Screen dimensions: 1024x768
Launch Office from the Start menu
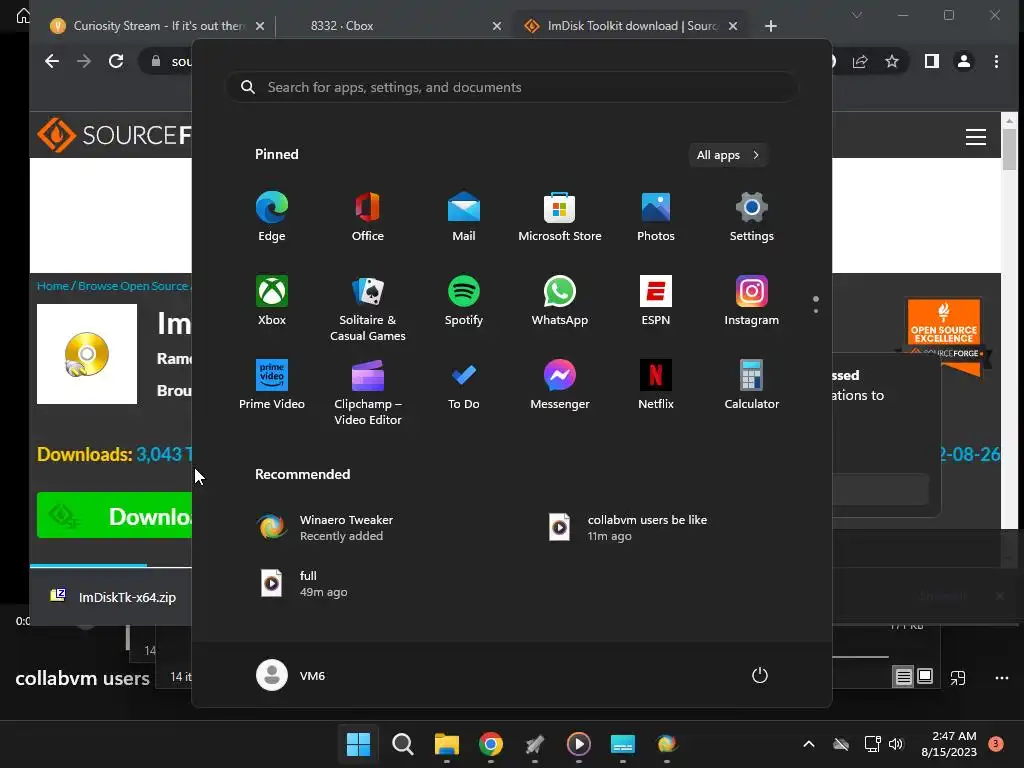tap(368, 217)
